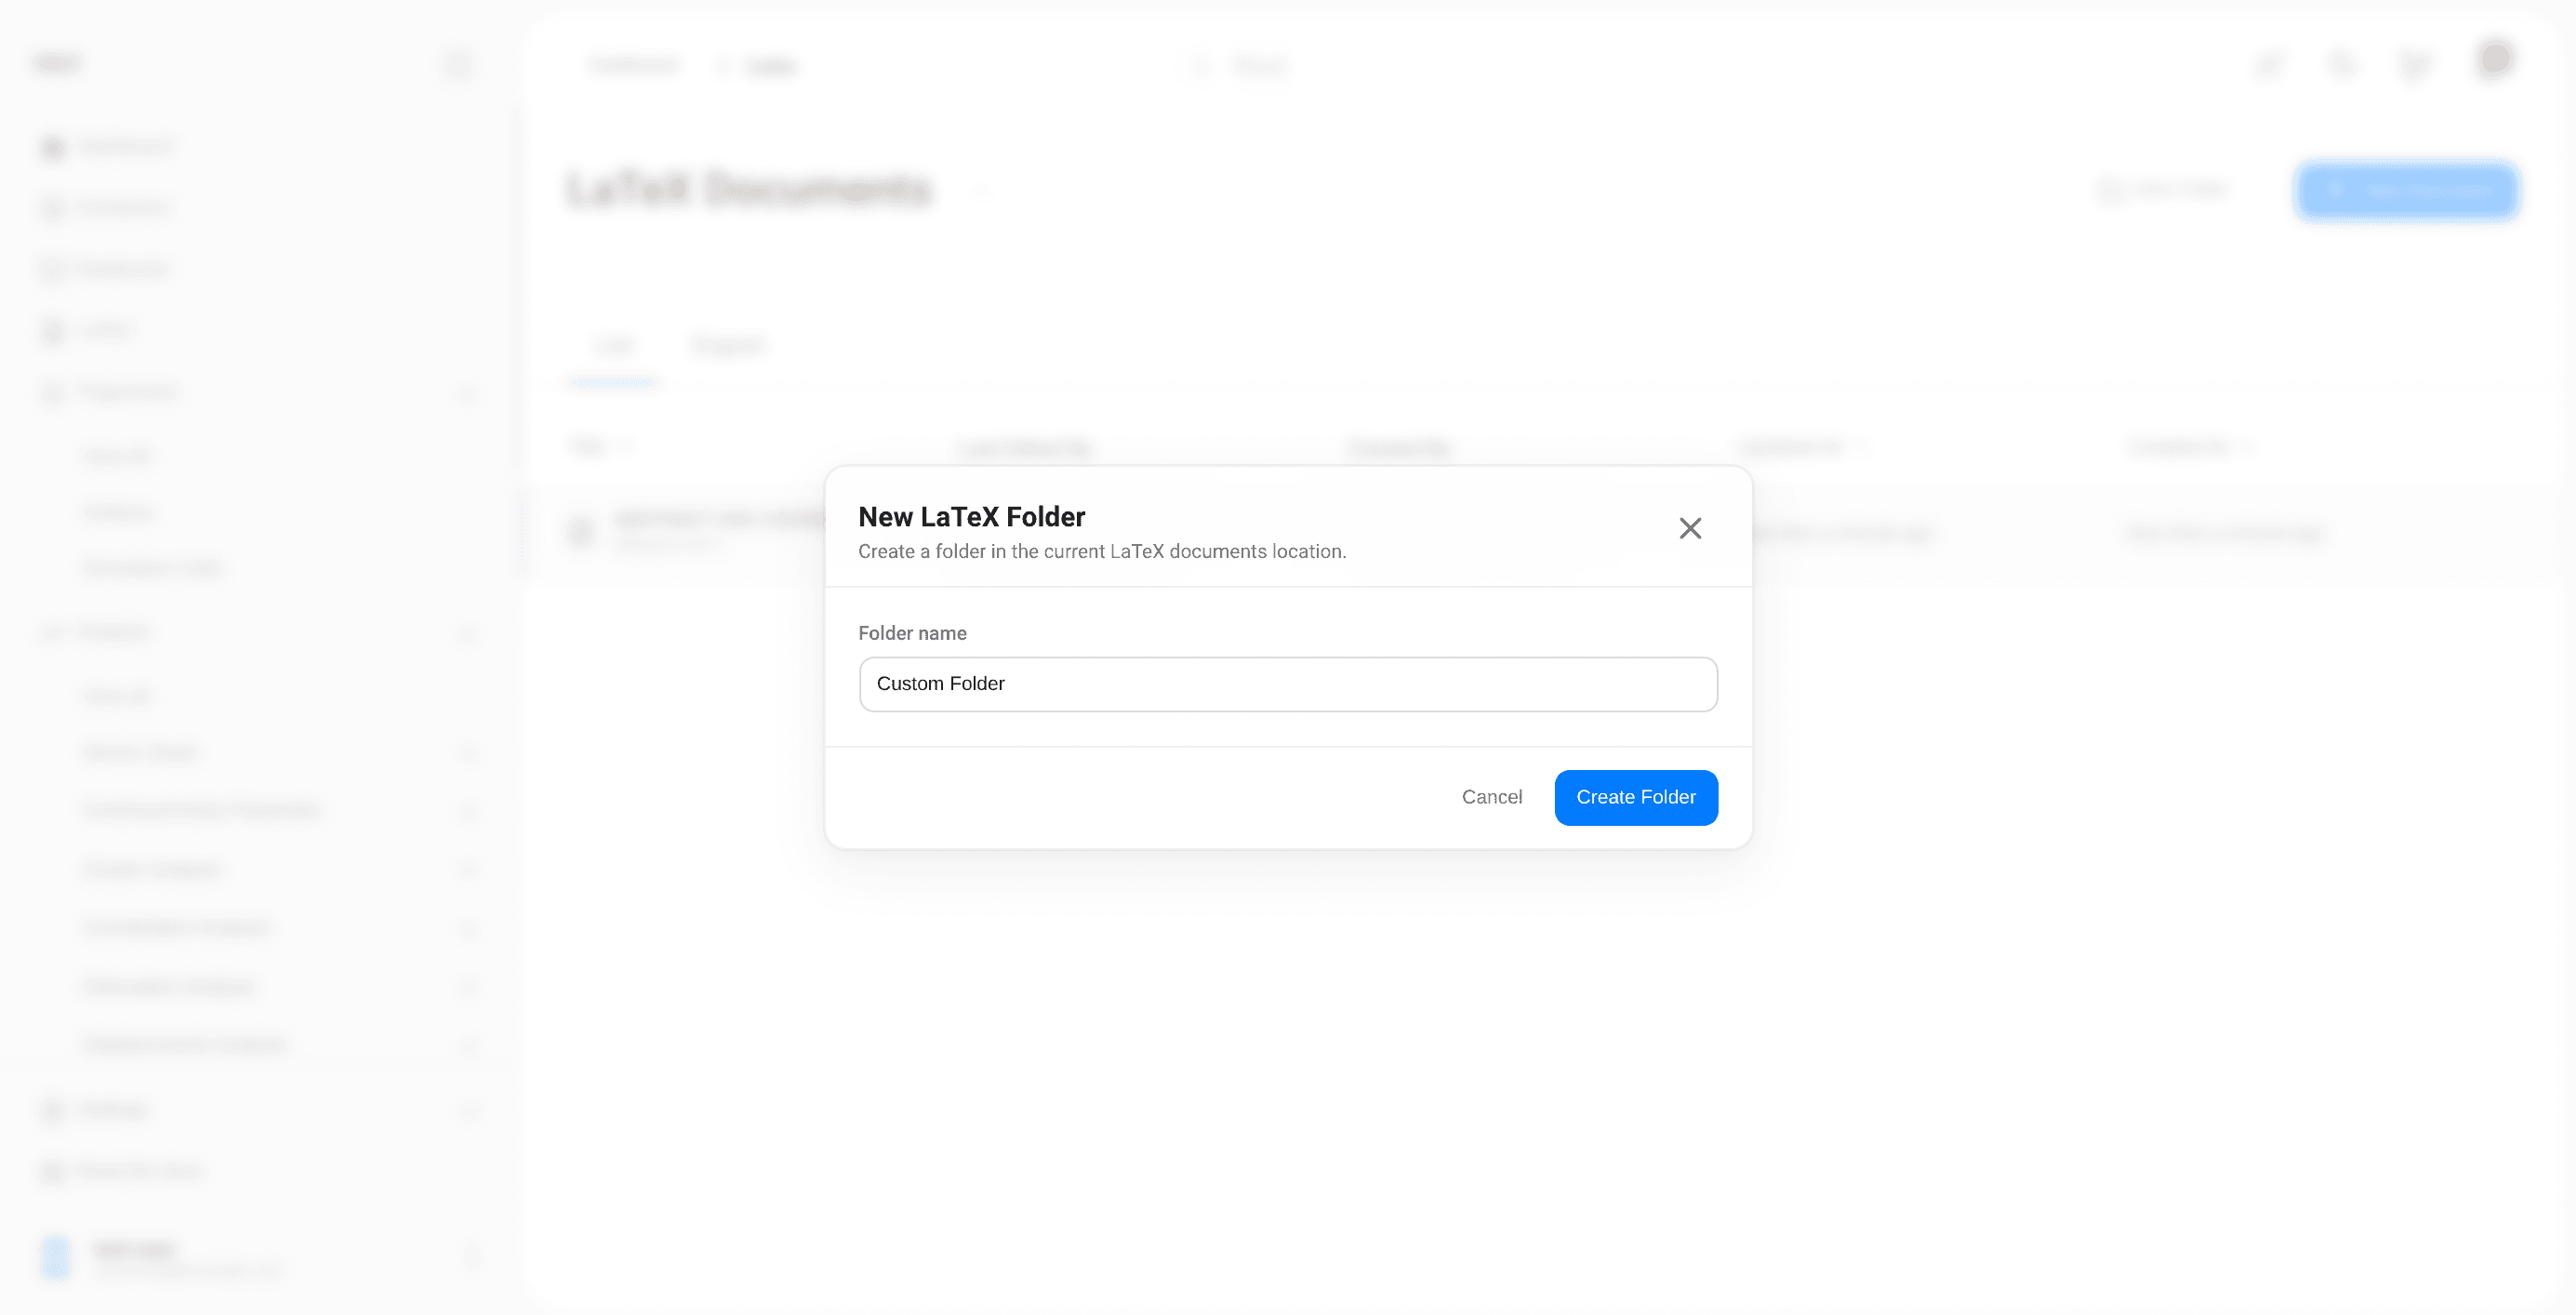Close the New LaTeX Folder dialog
This screenshot has height=1315, width=2576.
pyautogui.click(x=1690, y=528)
